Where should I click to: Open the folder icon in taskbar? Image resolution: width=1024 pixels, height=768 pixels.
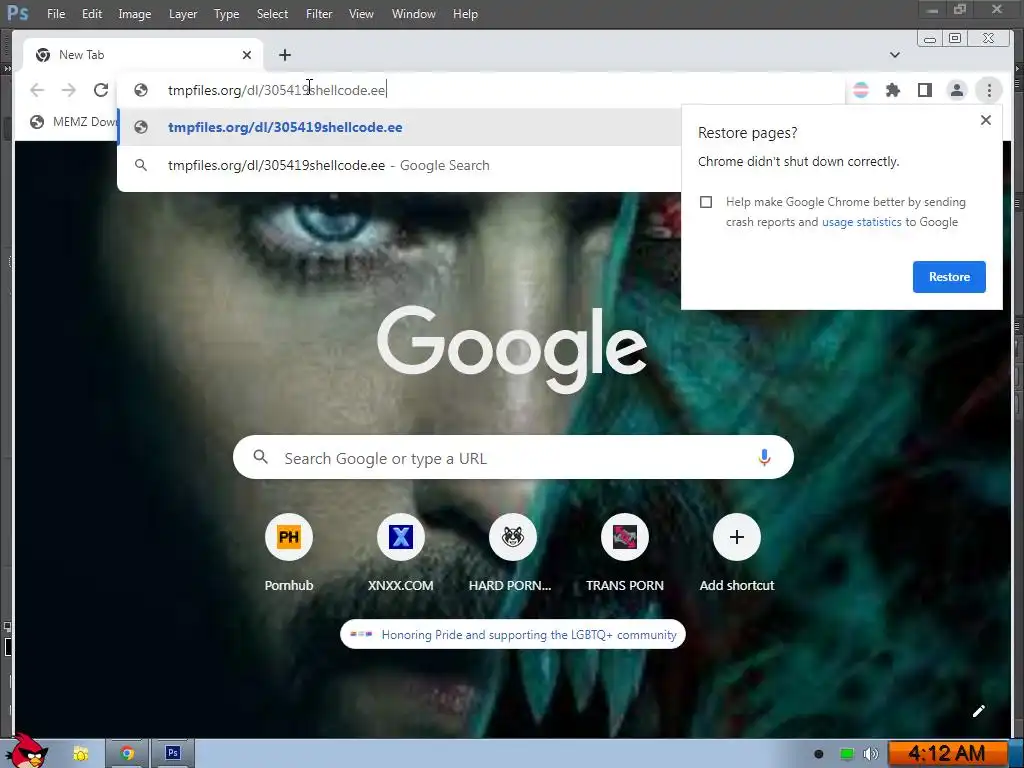(81, 754)
